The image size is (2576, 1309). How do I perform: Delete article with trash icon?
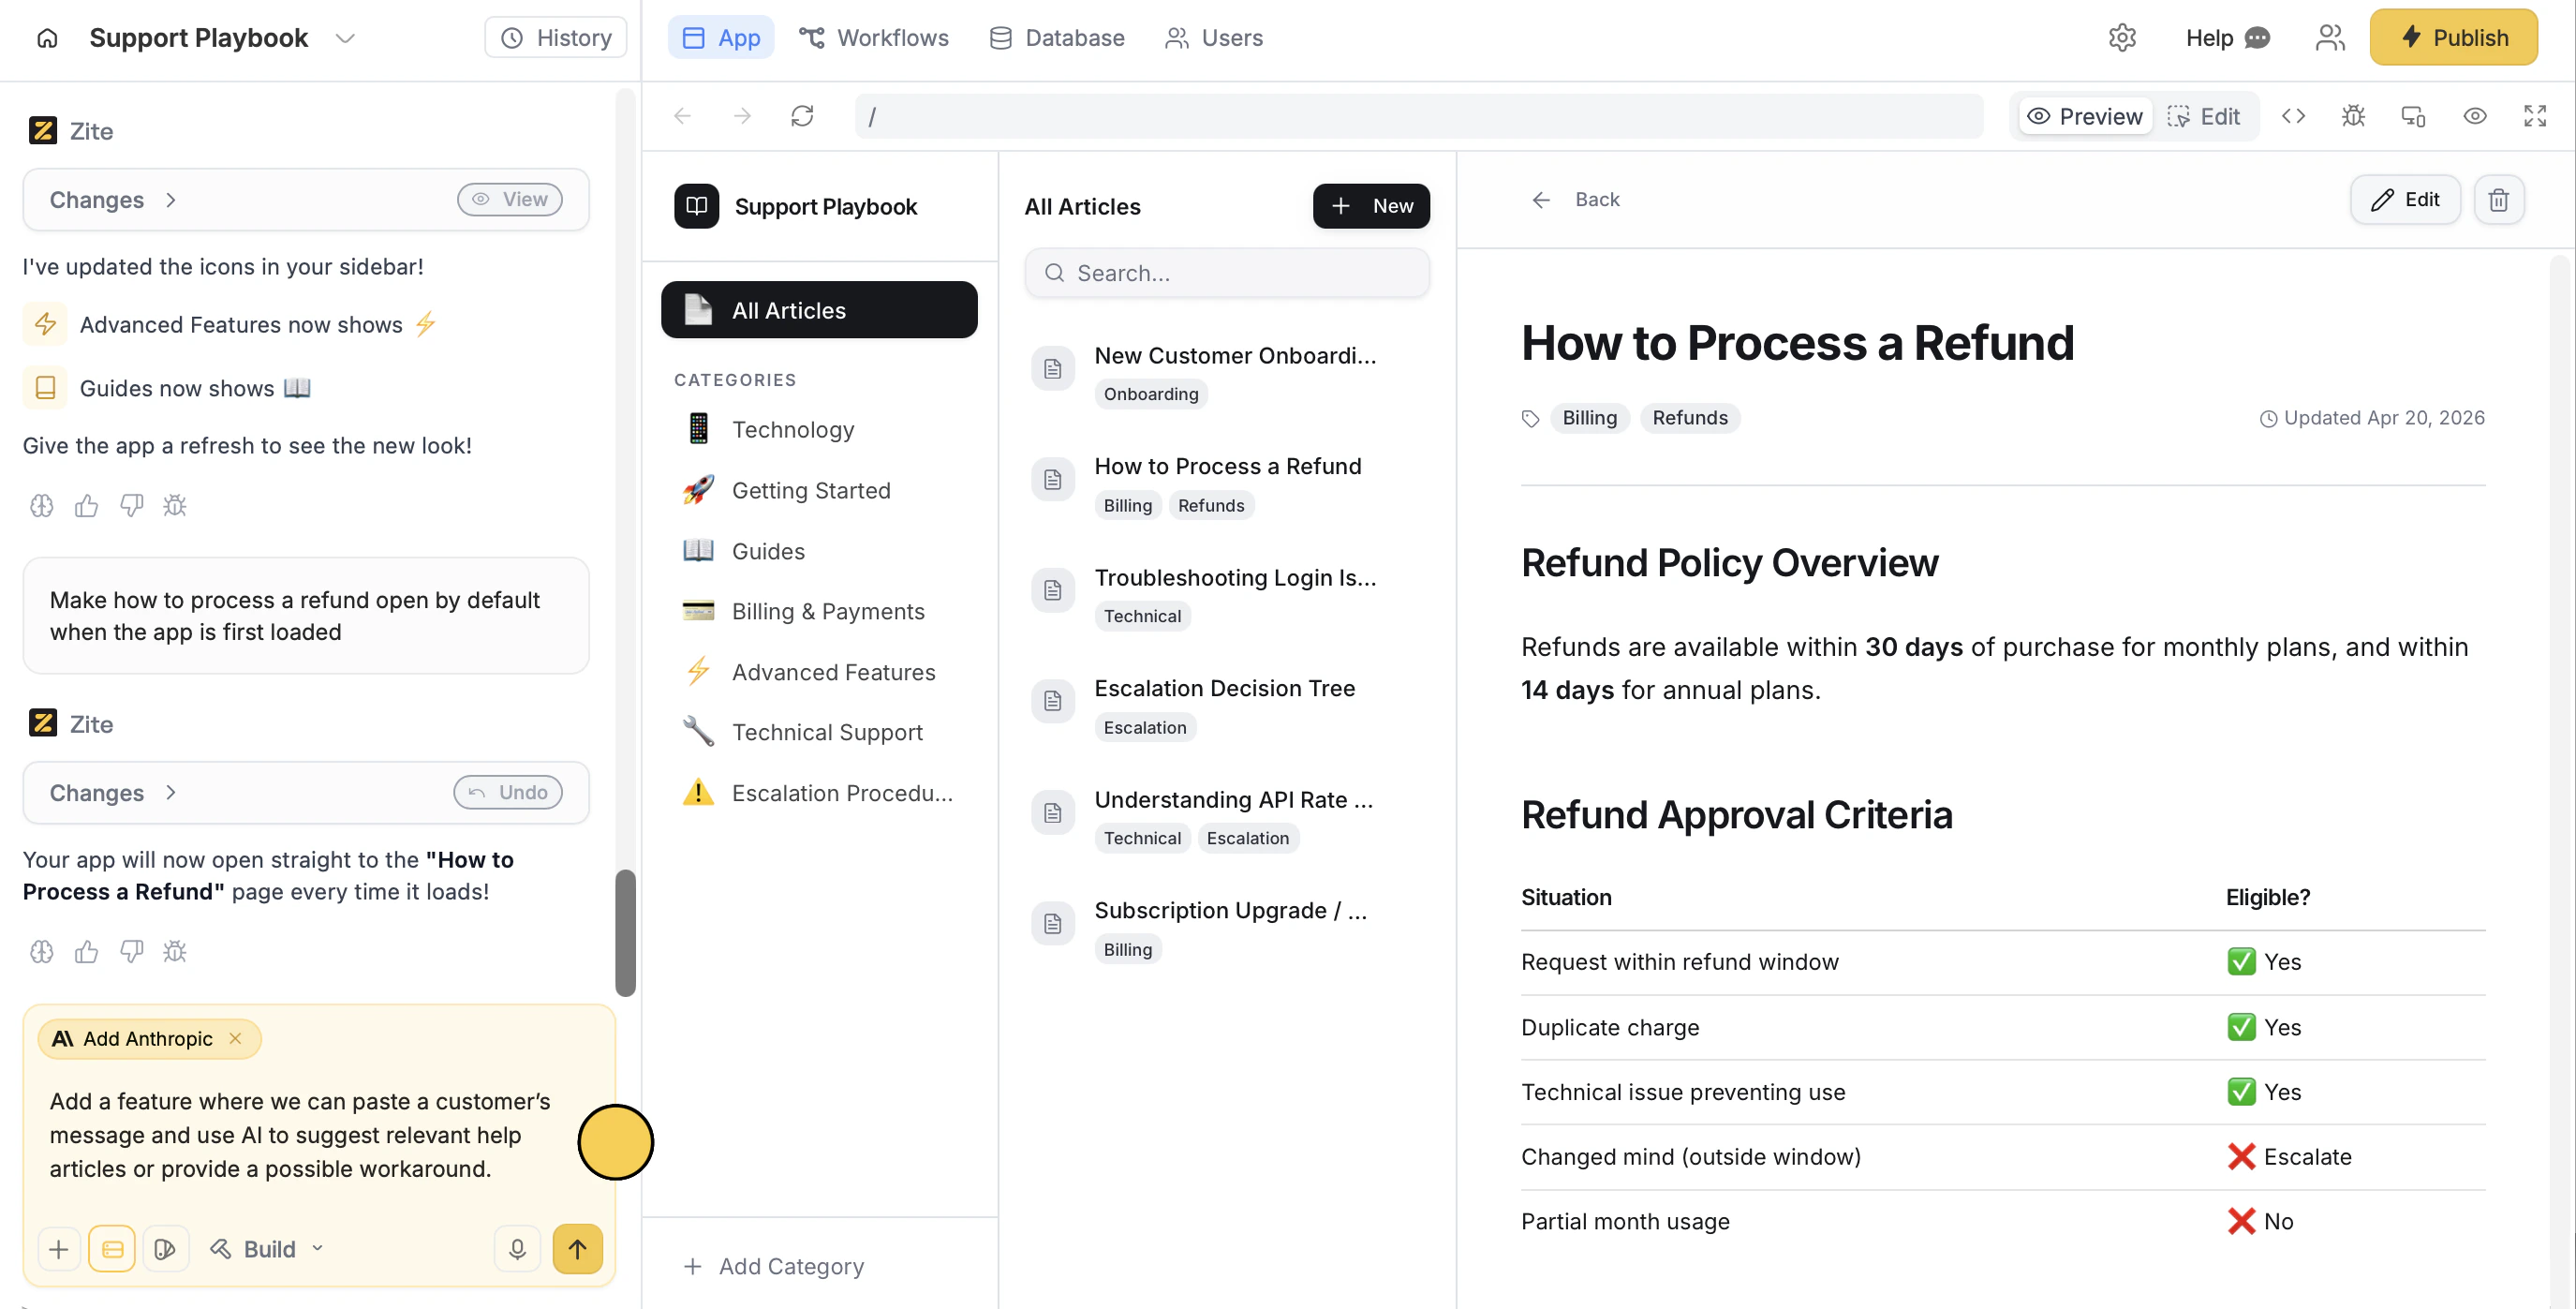click(x=2498, y=199)
